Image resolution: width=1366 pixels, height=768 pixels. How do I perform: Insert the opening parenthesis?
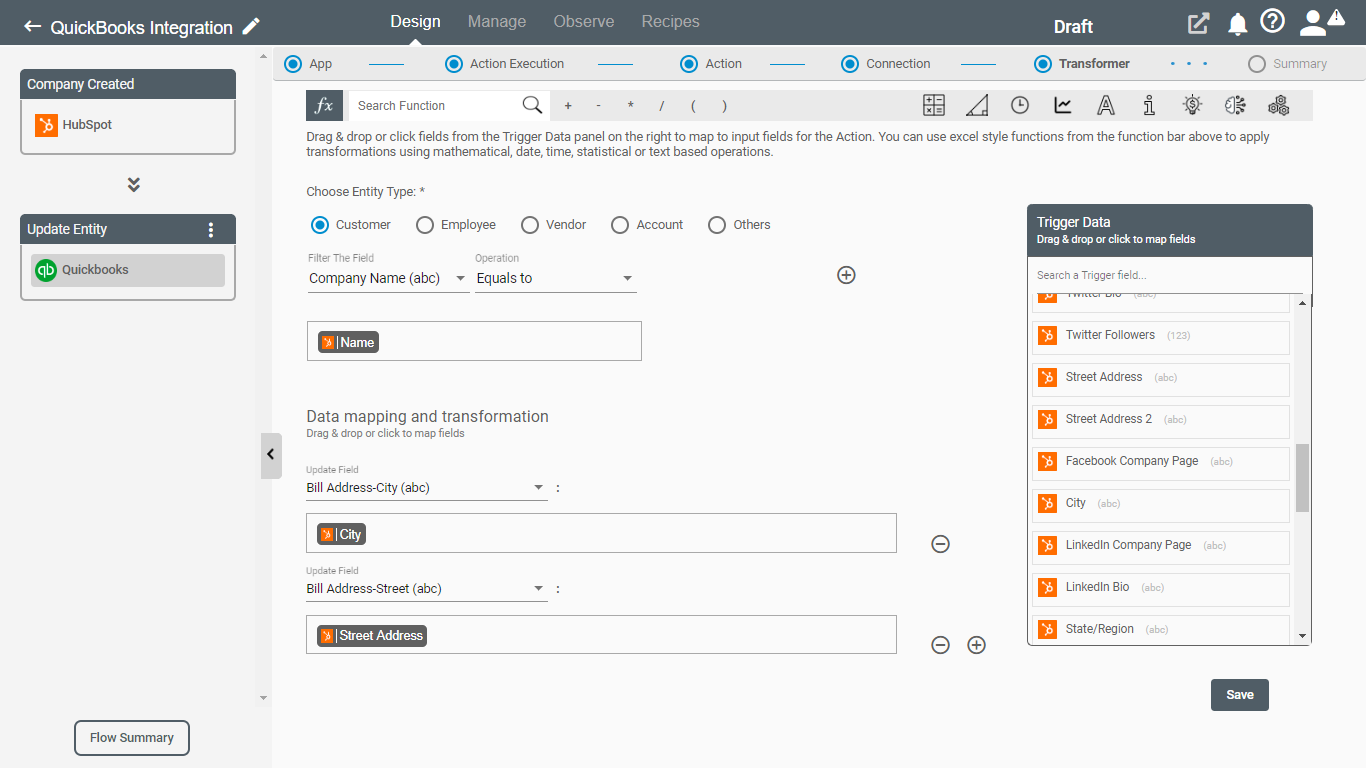(x=693, y=105)
